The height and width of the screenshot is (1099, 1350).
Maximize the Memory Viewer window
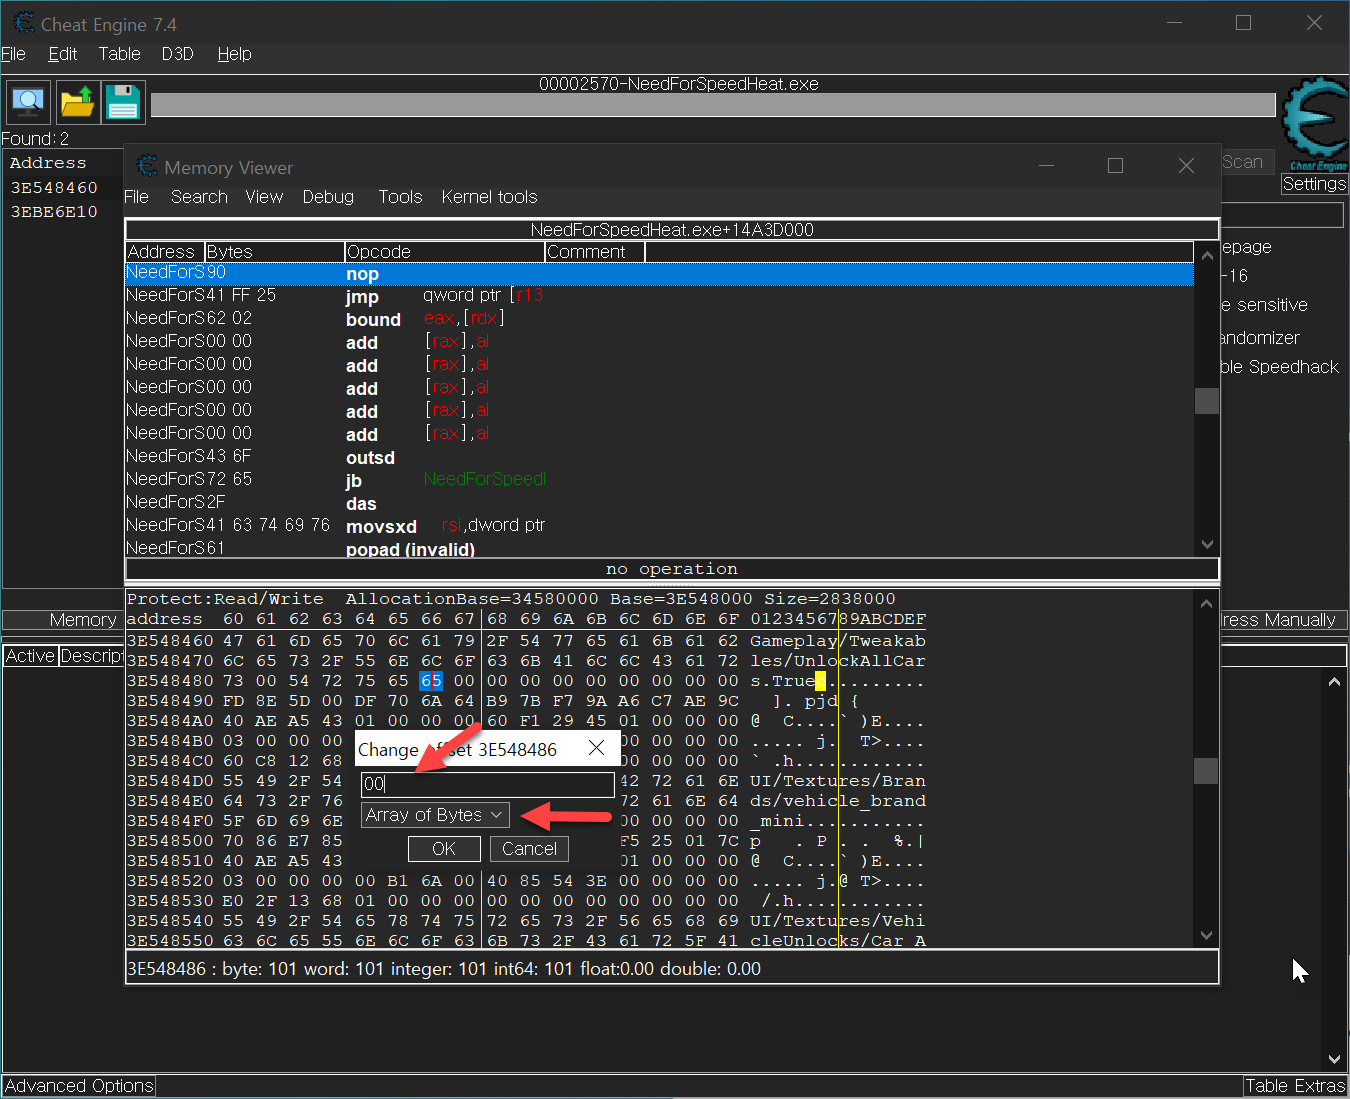pos(1115,166)
